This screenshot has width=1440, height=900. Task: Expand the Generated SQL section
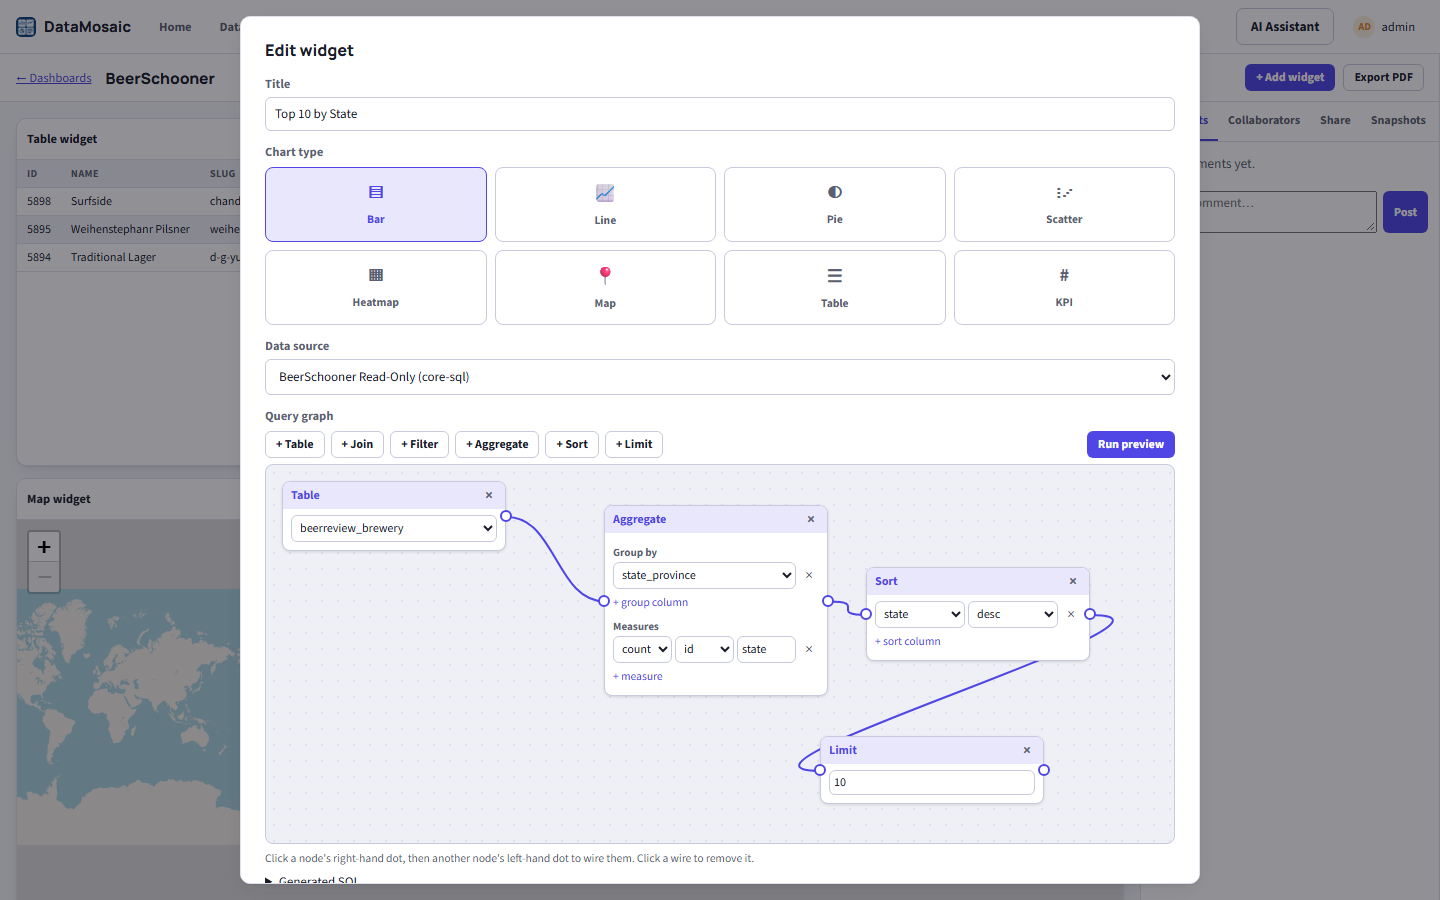311,880
